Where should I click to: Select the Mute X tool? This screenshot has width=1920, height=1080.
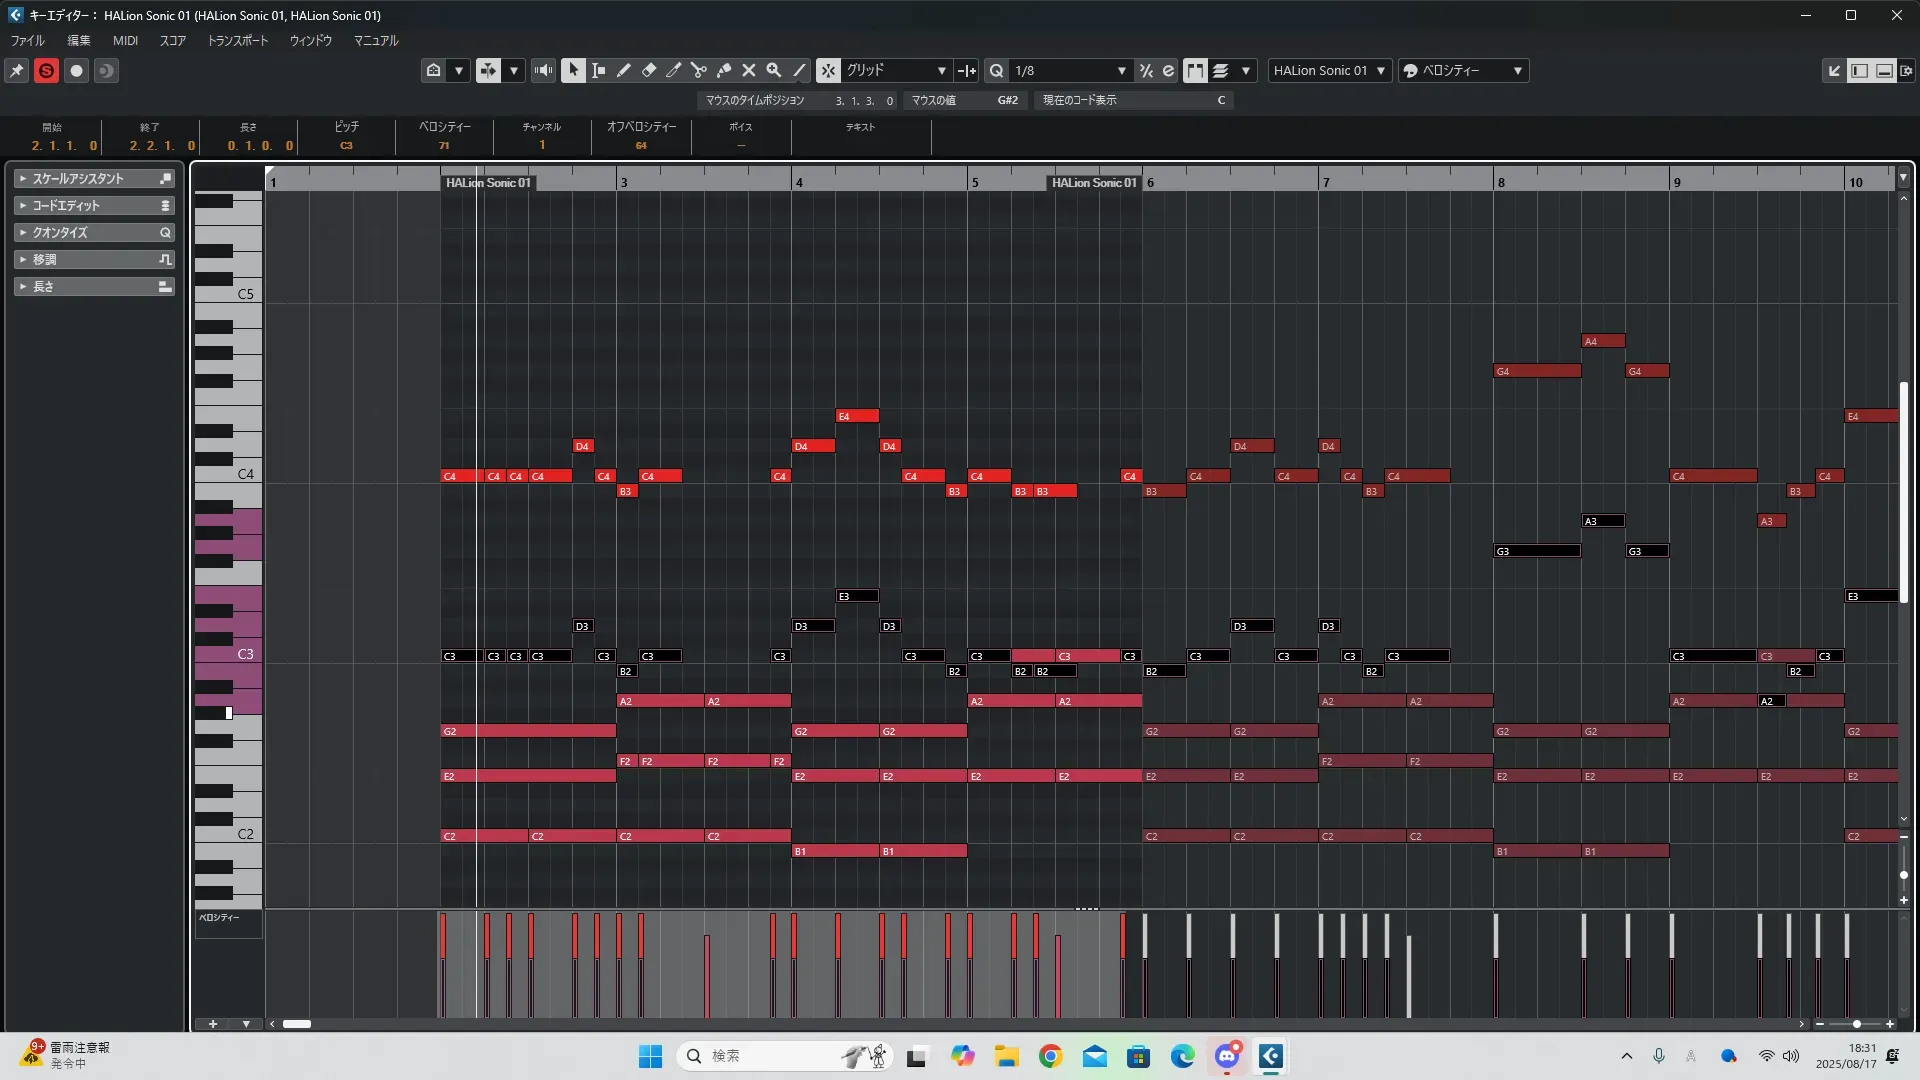point(748,71)
